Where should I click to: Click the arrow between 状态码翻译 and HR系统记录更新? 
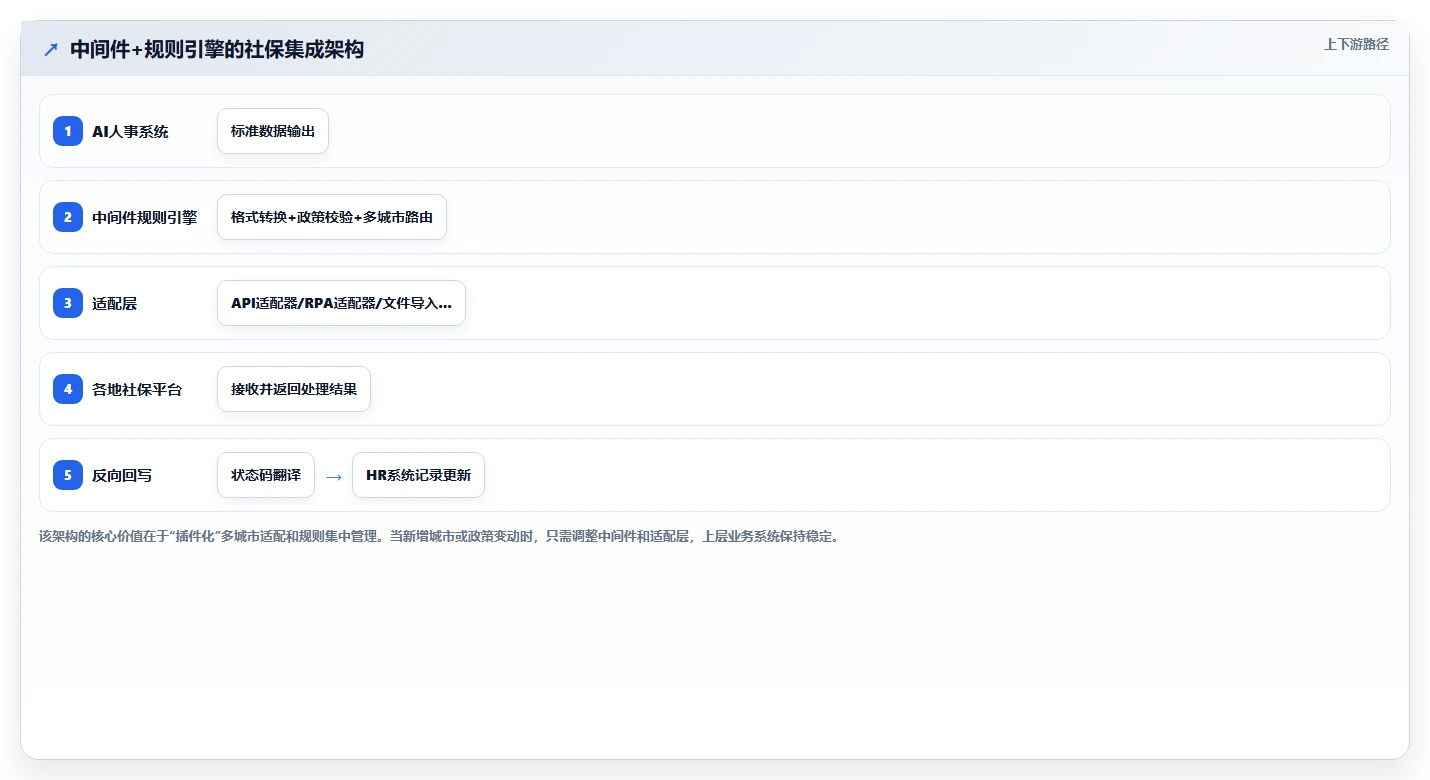[x=334, y=476]
